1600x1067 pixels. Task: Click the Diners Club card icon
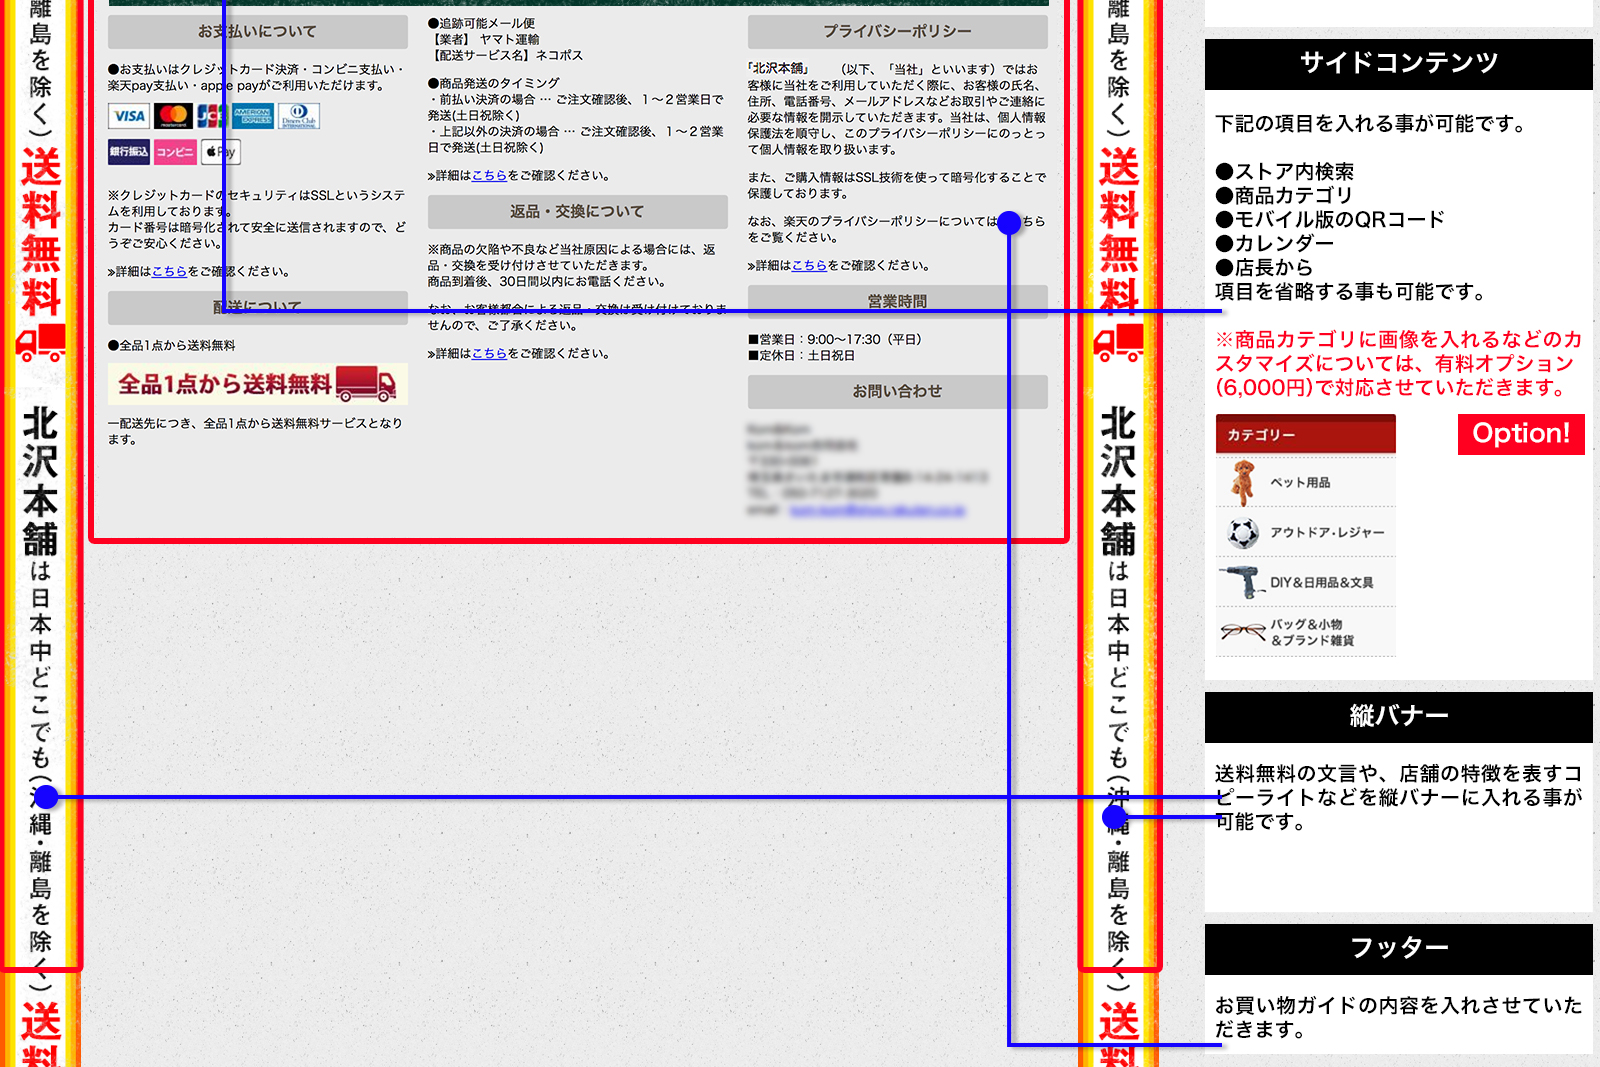point(299,116)
